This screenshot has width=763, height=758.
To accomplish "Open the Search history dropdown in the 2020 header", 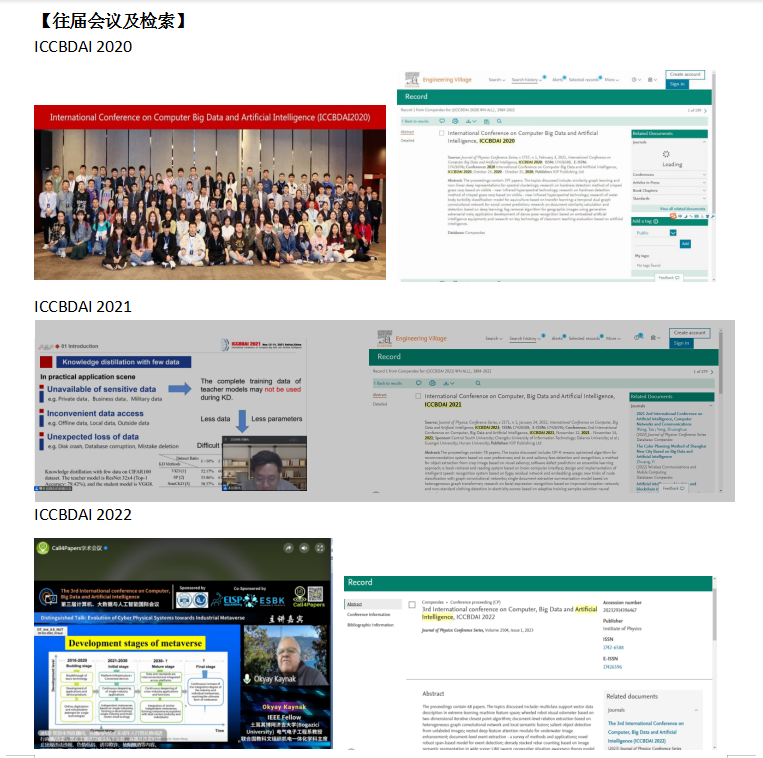I will pyautogui.click(x=527, y=80).
